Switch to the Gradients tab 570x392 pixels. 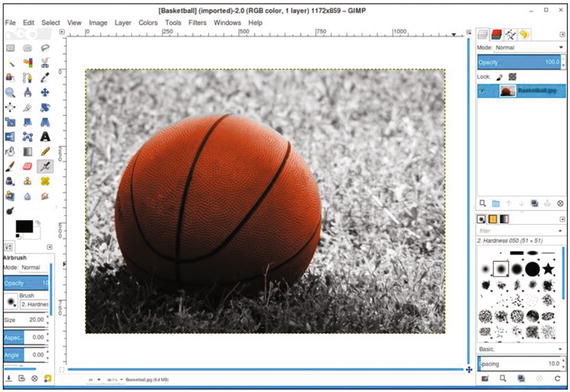pyautogui.click(x=504, y=219)
